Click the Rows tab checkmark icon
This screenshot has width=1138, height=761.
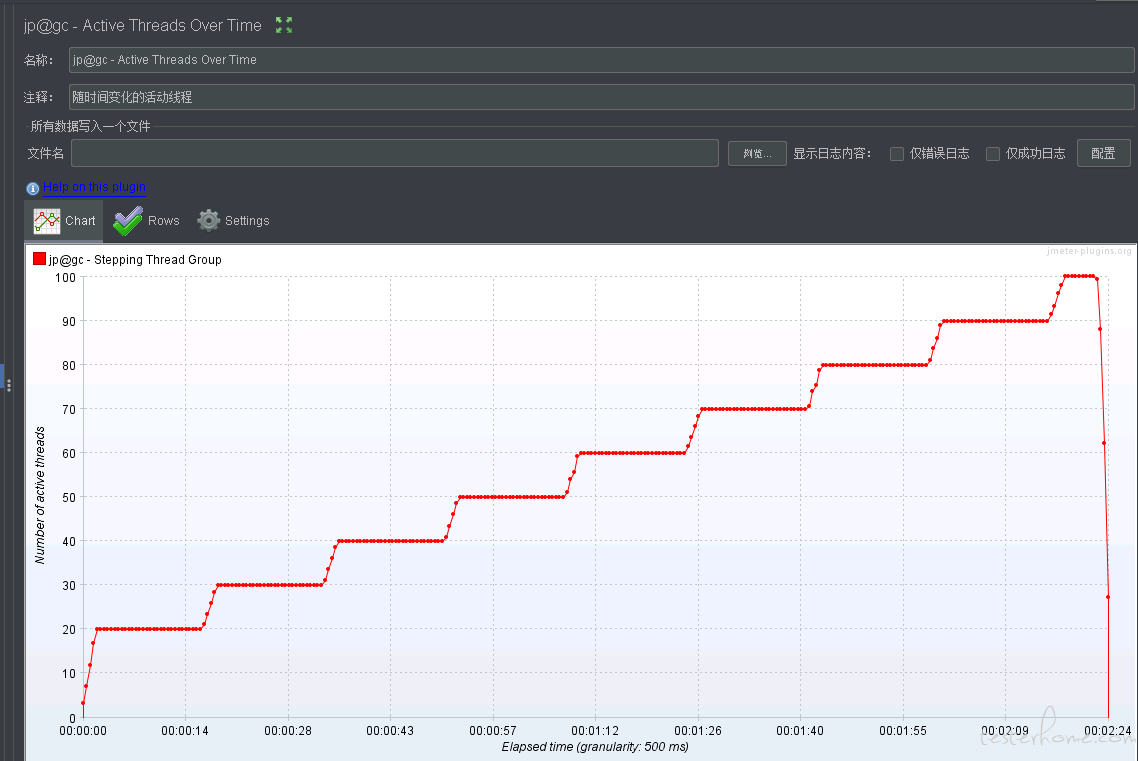coord(128,221)
